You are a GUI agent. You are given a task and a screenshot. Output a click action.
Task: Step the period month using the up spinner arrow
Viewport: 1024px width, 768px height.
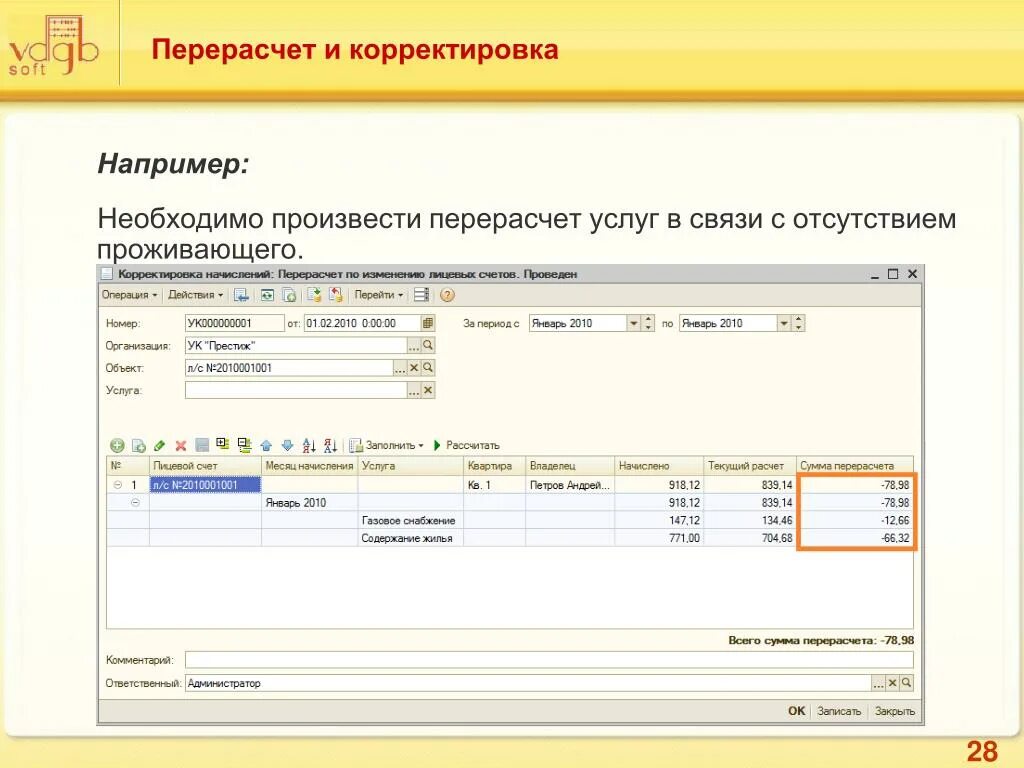point(646,318)
